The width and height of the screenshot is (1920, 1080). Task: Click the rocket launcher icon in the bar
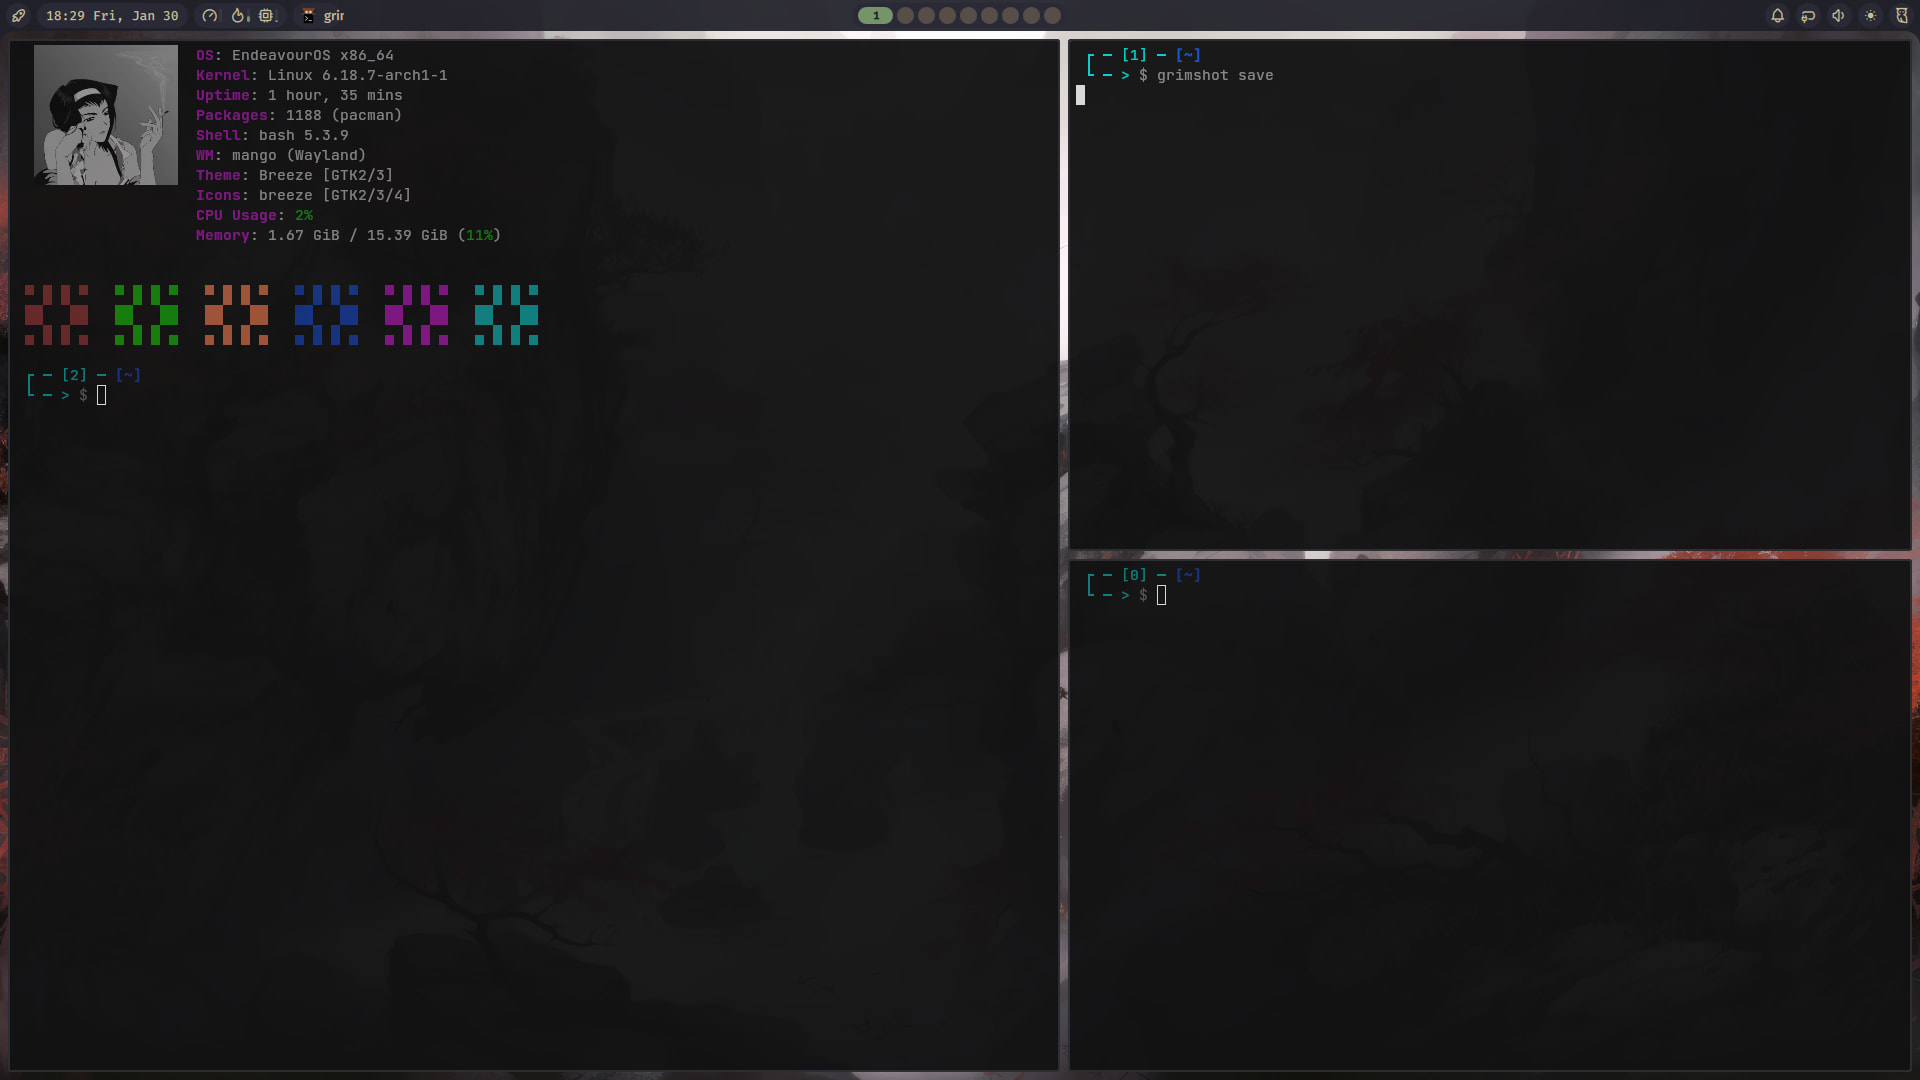(x=18, y=15)
